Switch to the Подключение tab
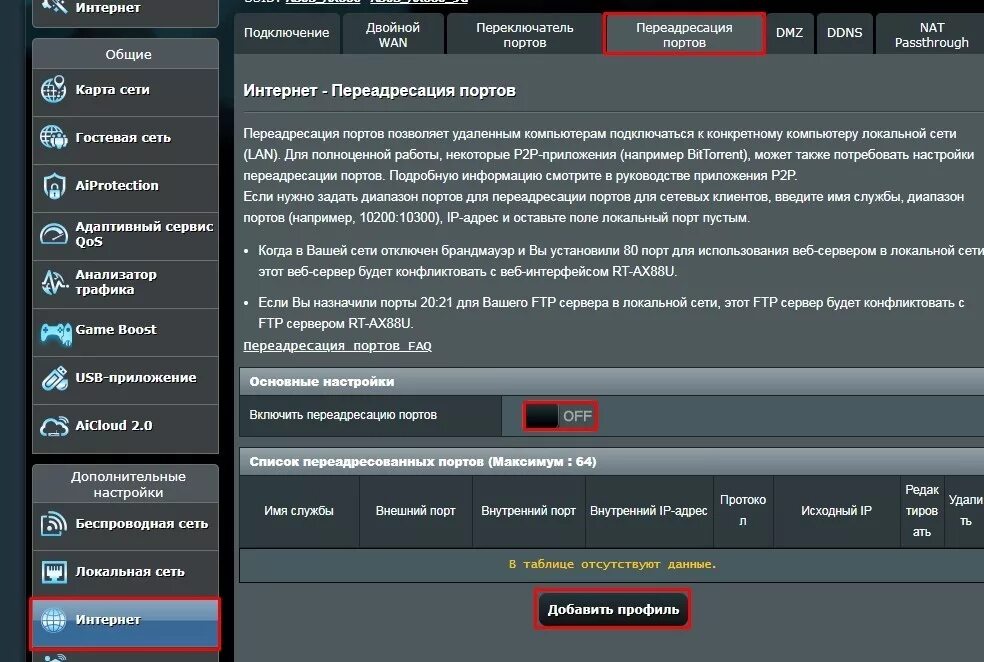This screenshot has width=984, height=662. (289, 33)
